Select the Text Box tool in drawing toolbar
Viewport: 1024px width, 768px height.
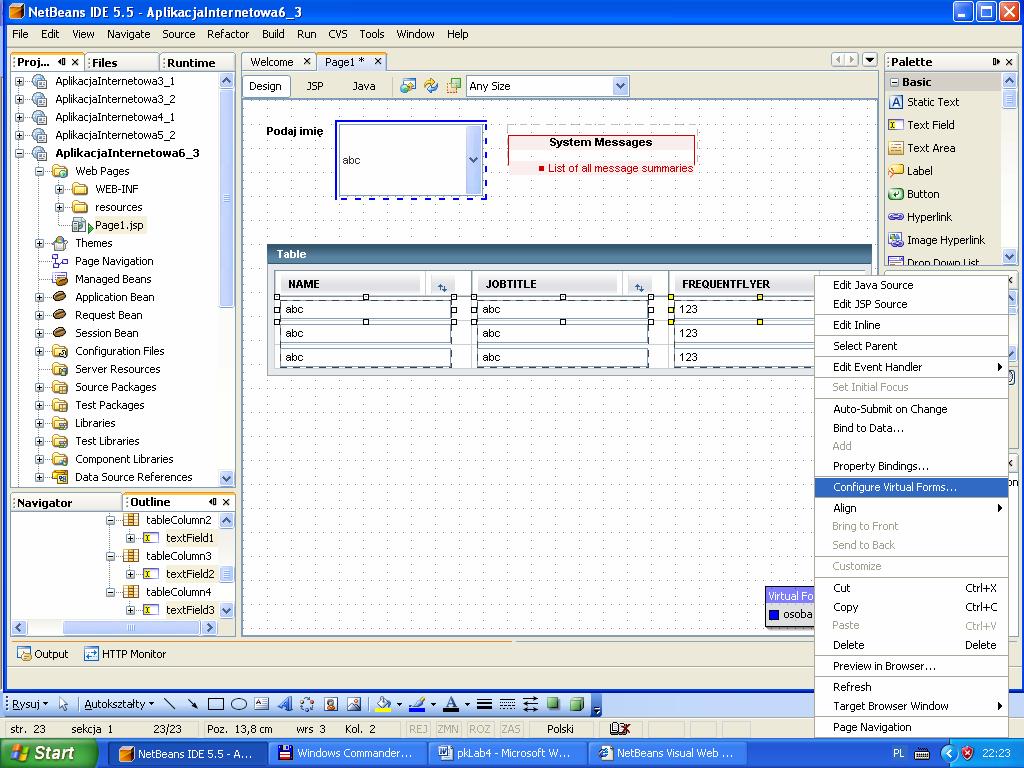tap(262, 704)
